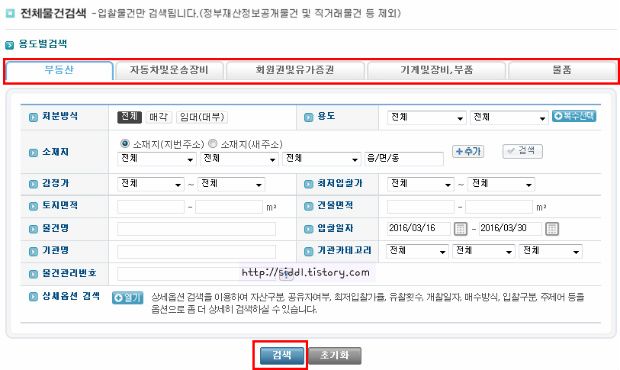Screen dimensions: 620x370
Task: Open 최저입찰가 minimum dropdown
Action: pyautogui.click(x=420, y=184)
